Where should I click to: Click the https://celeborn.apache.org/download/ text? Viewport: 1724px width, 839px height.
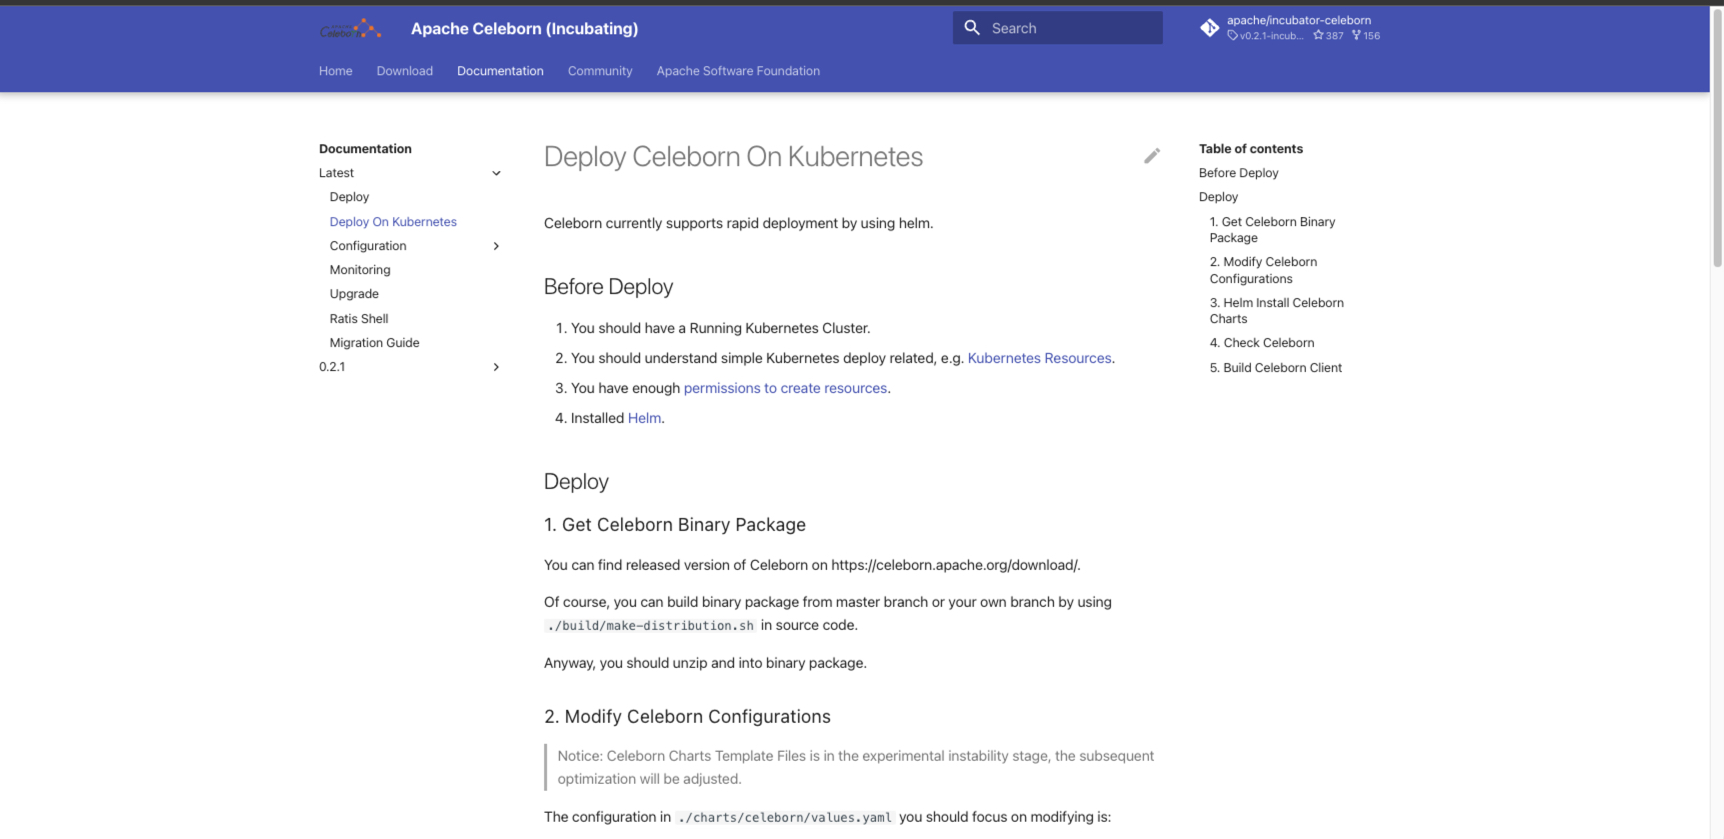954,565
